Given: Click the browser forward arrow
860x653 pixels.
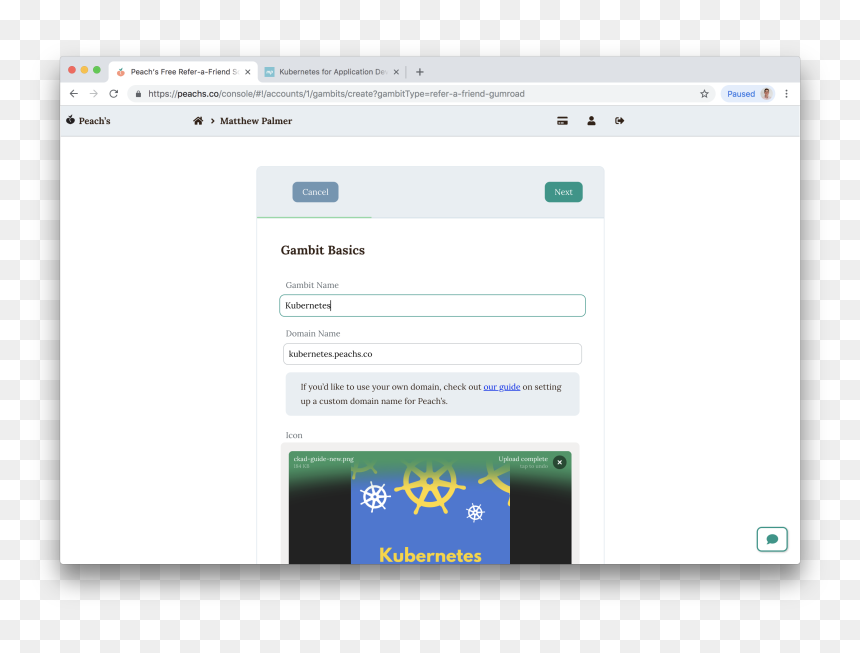Looking at the screenshot, I should 94,94.
